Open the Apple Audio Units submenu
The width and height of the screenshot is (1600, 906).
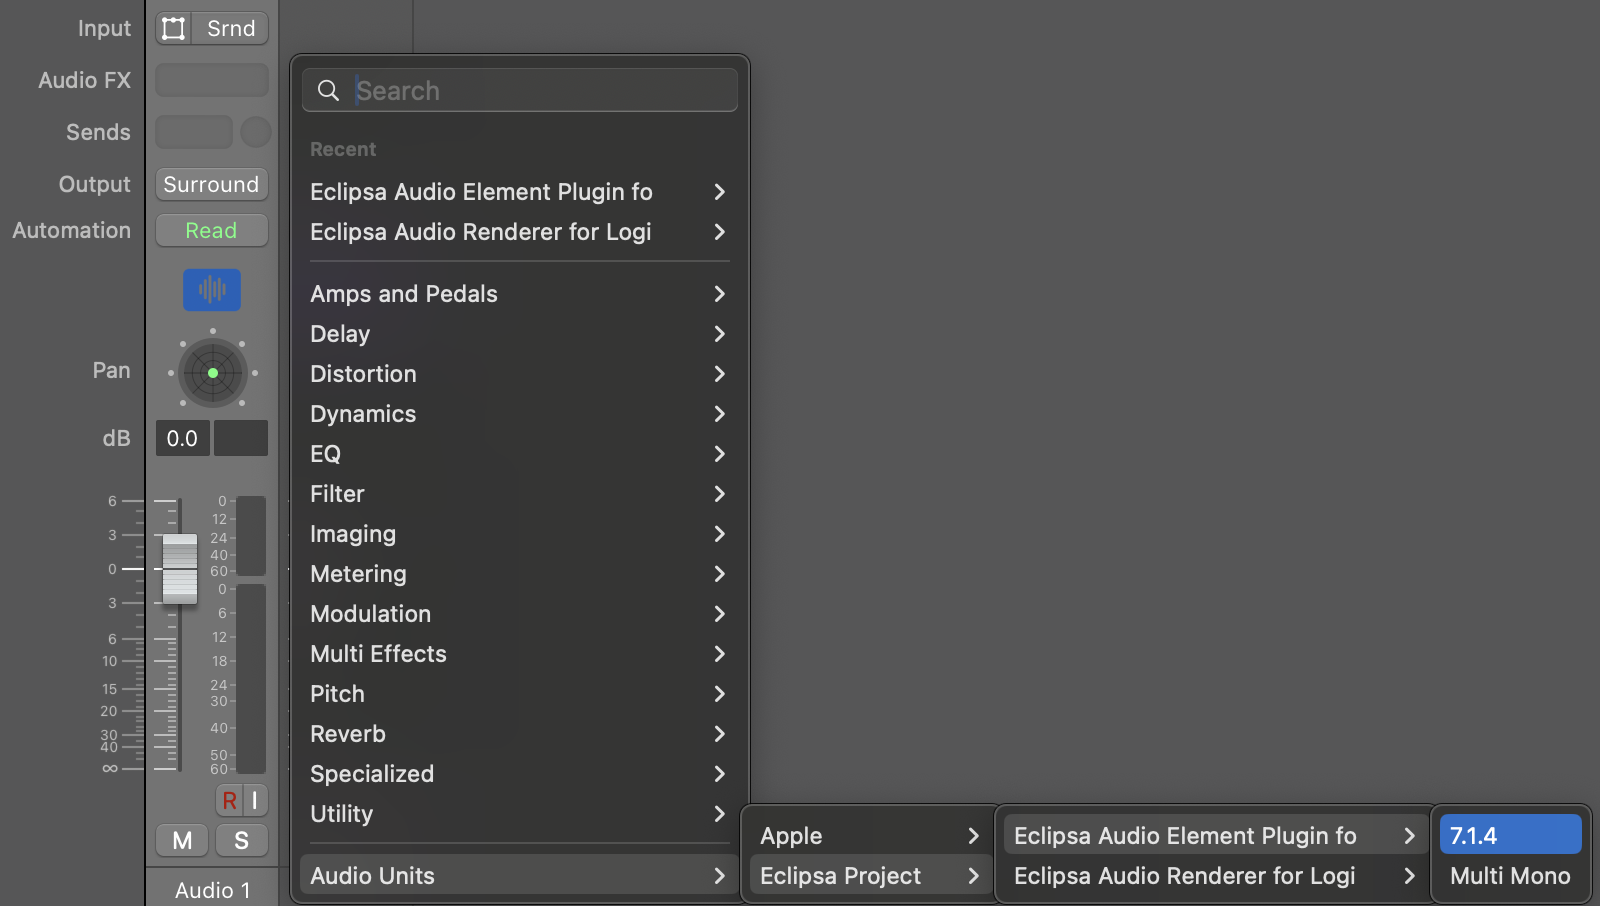868,836
